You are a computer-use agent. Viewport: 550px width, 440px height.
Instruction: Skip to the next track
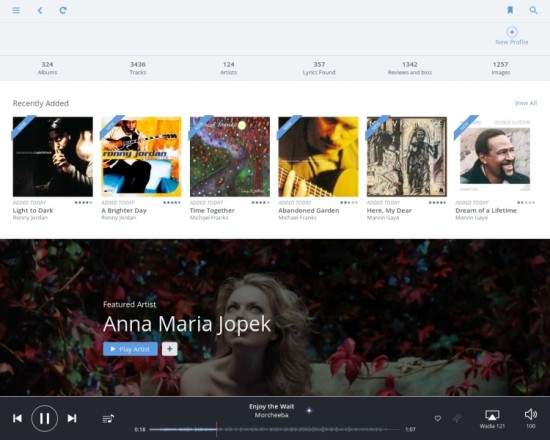click(72, 418)
